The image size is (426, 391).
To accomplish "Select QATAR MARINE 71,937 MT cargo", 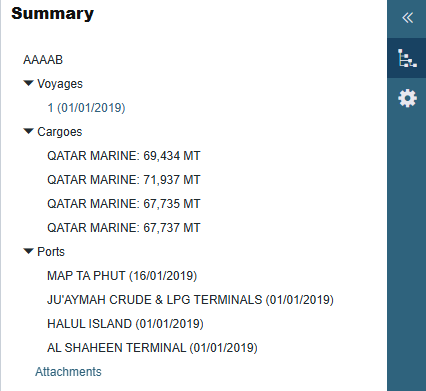I will coord(124,180).
